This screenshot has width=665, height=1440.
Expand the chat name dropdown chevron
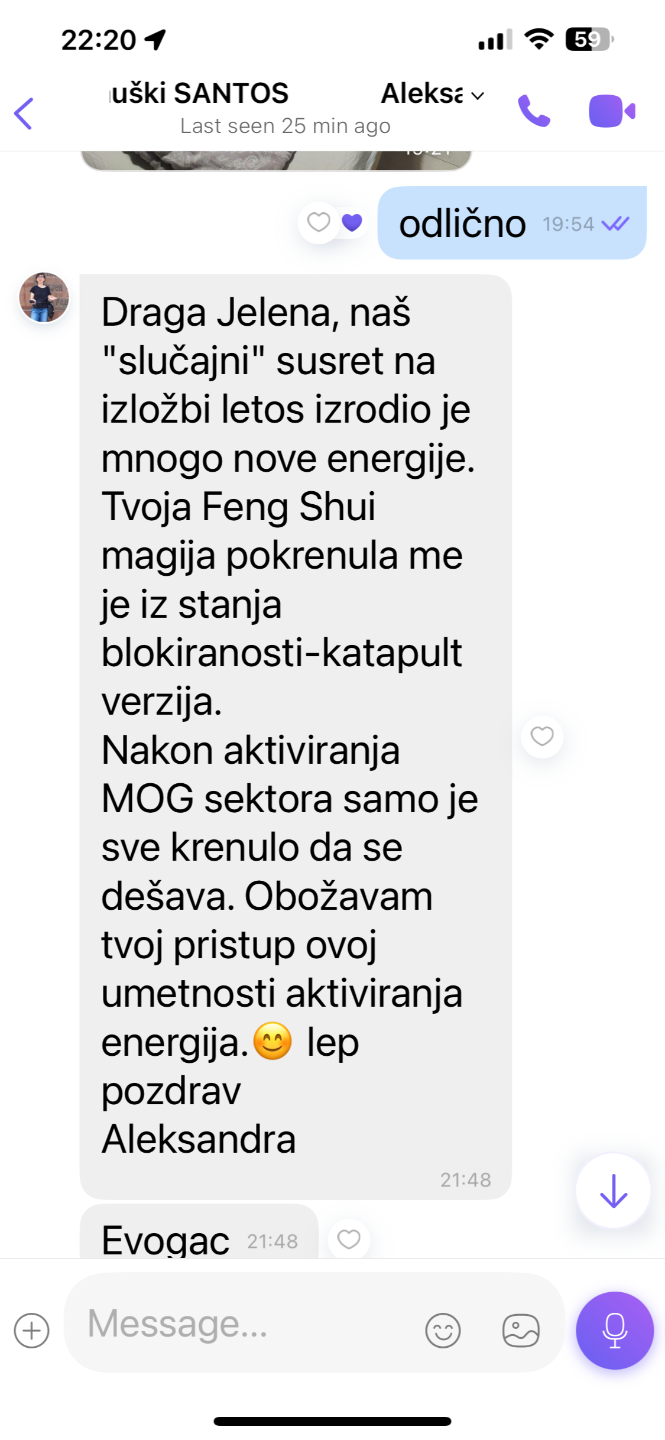477,96
